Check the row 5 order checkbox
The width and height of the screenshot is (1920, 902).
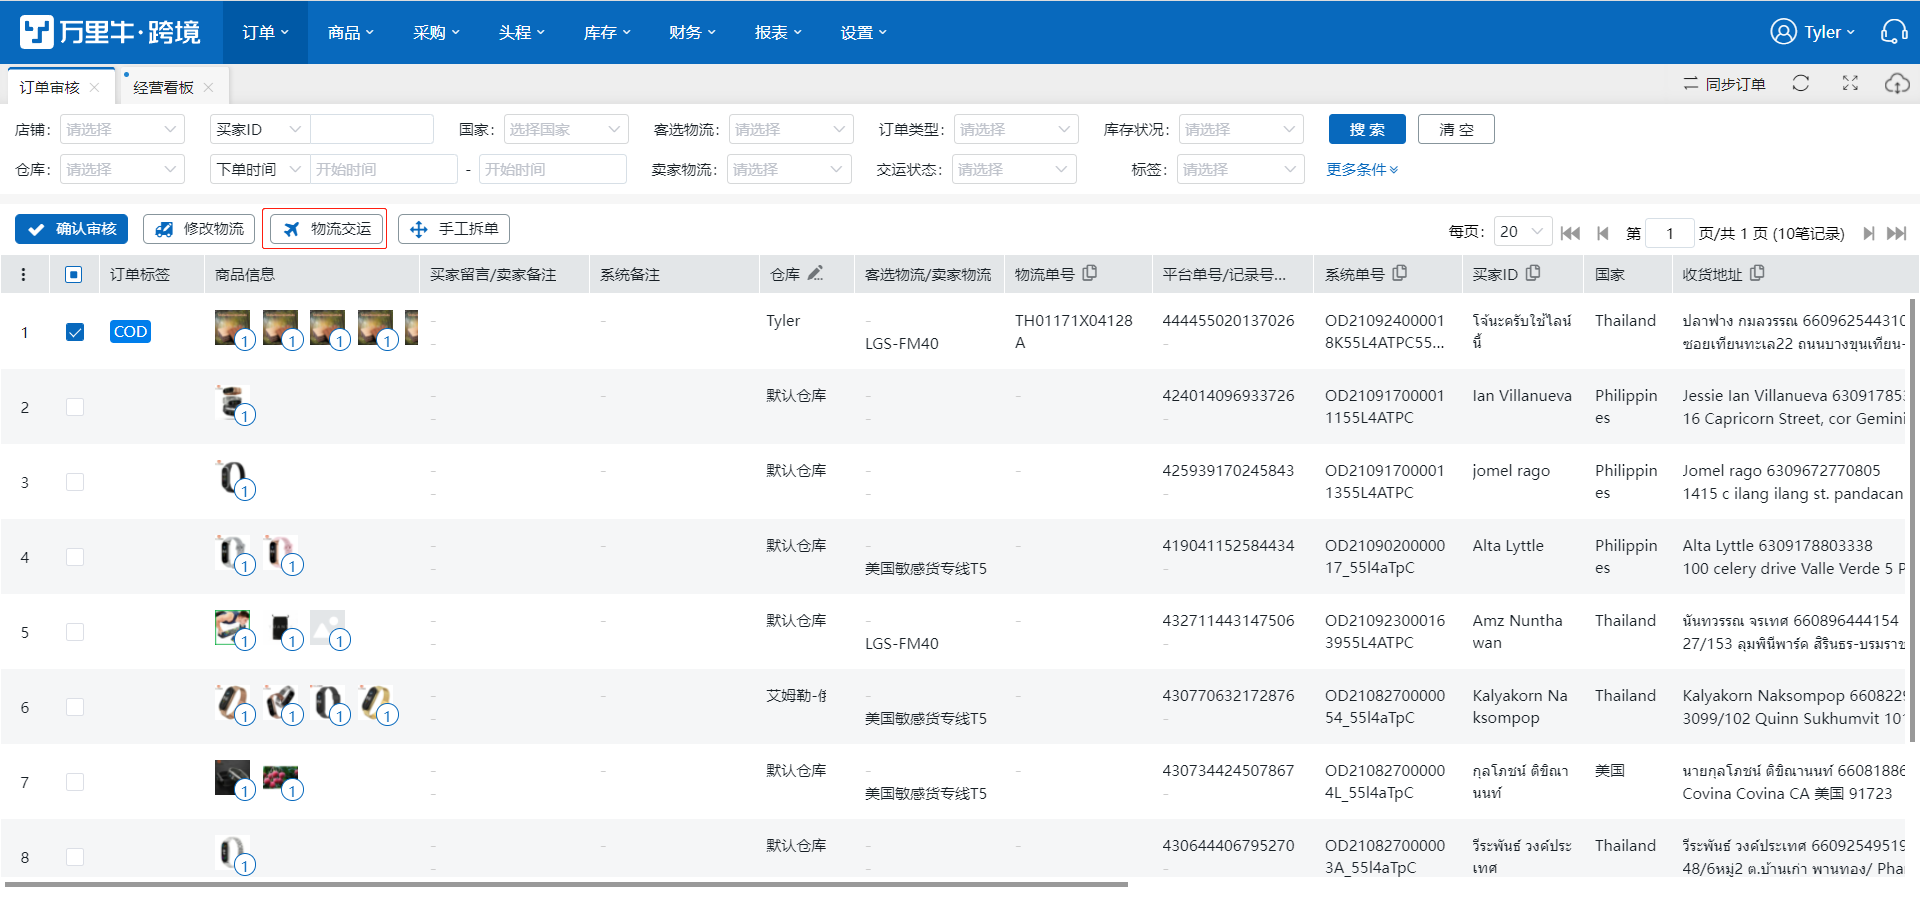pyautogui.click(x=75, y=632)
